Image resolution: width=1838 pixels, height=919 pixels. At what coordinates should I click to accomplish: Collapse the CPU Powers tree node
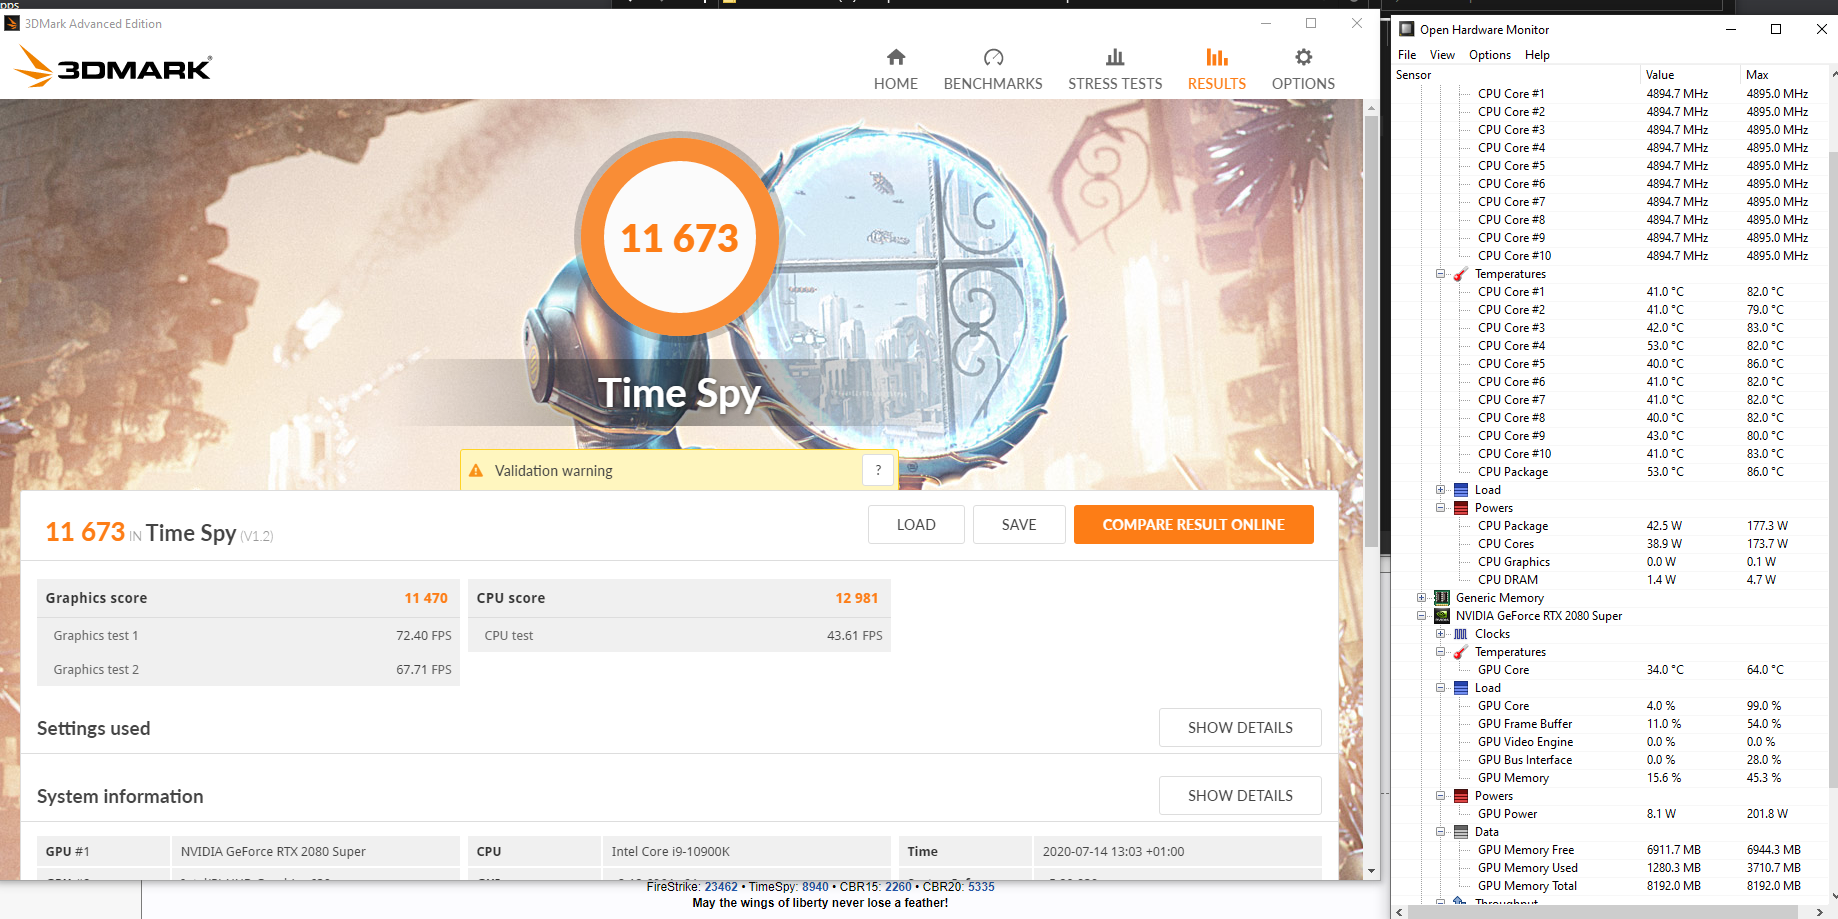[1440, 508]
